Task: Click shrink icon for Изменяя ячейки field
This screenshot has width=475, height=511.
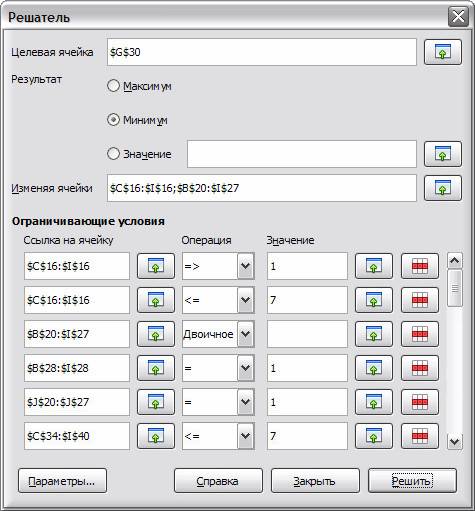Action: [442, 188]
